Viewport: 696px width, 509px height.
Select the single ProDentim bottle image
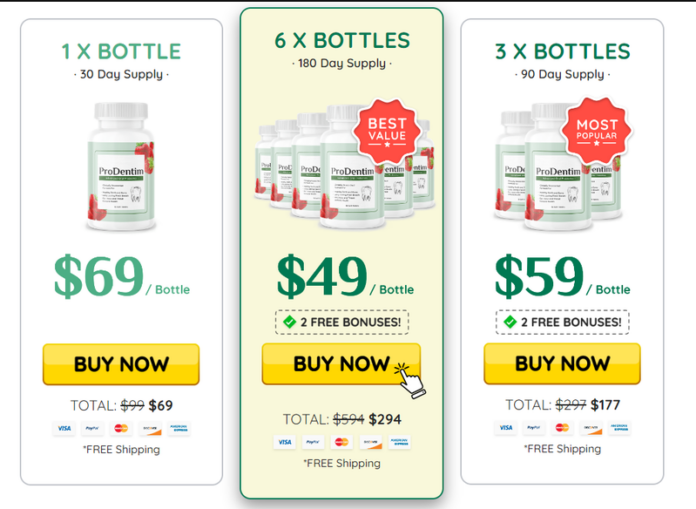coord(121,166)
